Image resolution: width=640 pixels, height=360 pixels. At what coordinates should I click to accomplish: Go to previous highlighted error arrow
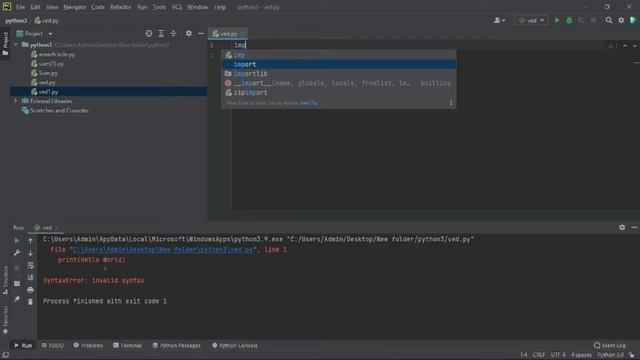click(625, 46)
